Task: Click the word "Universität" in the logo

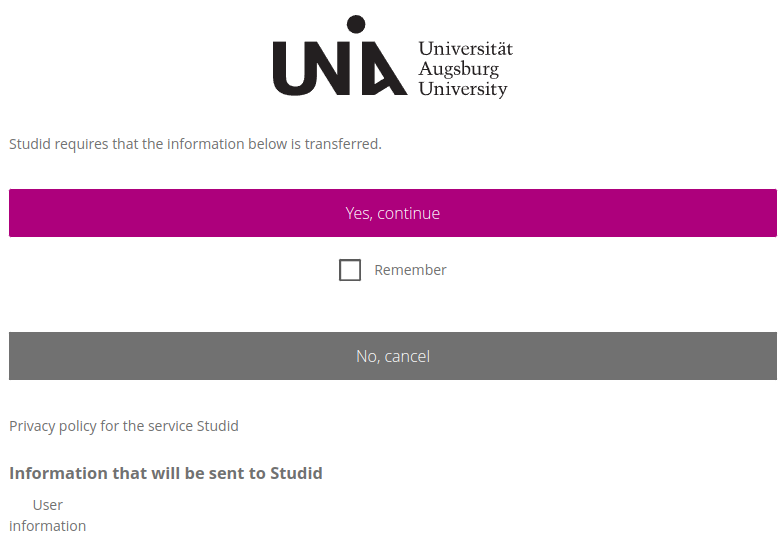Action: pos(465,49)
